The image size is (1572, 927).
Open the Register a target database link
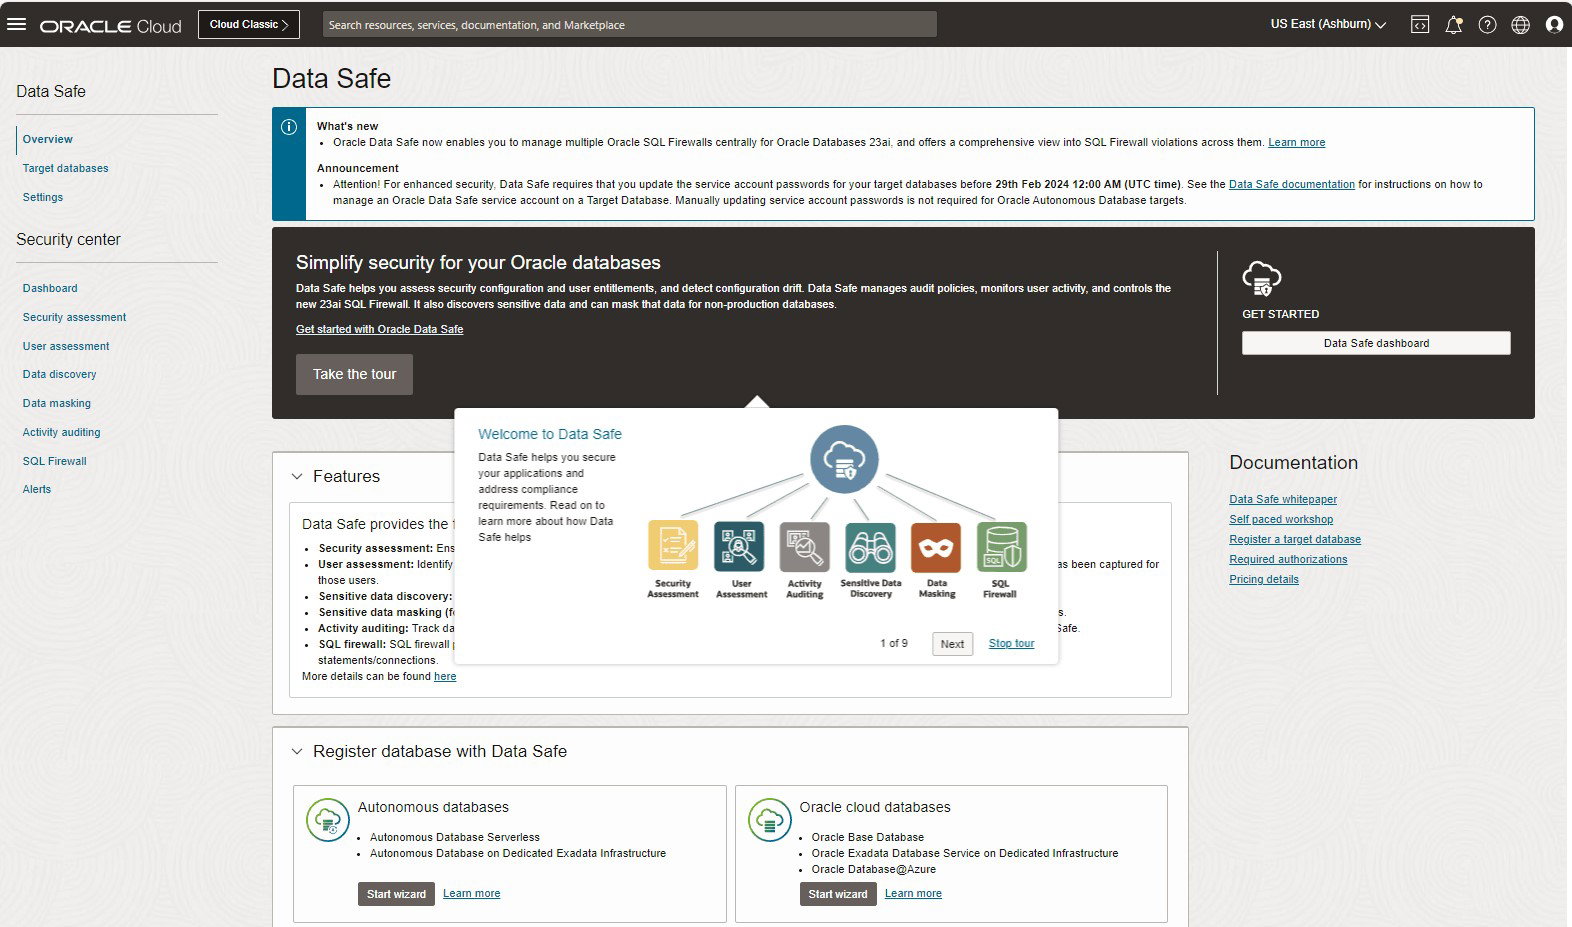click(1295, 539)
